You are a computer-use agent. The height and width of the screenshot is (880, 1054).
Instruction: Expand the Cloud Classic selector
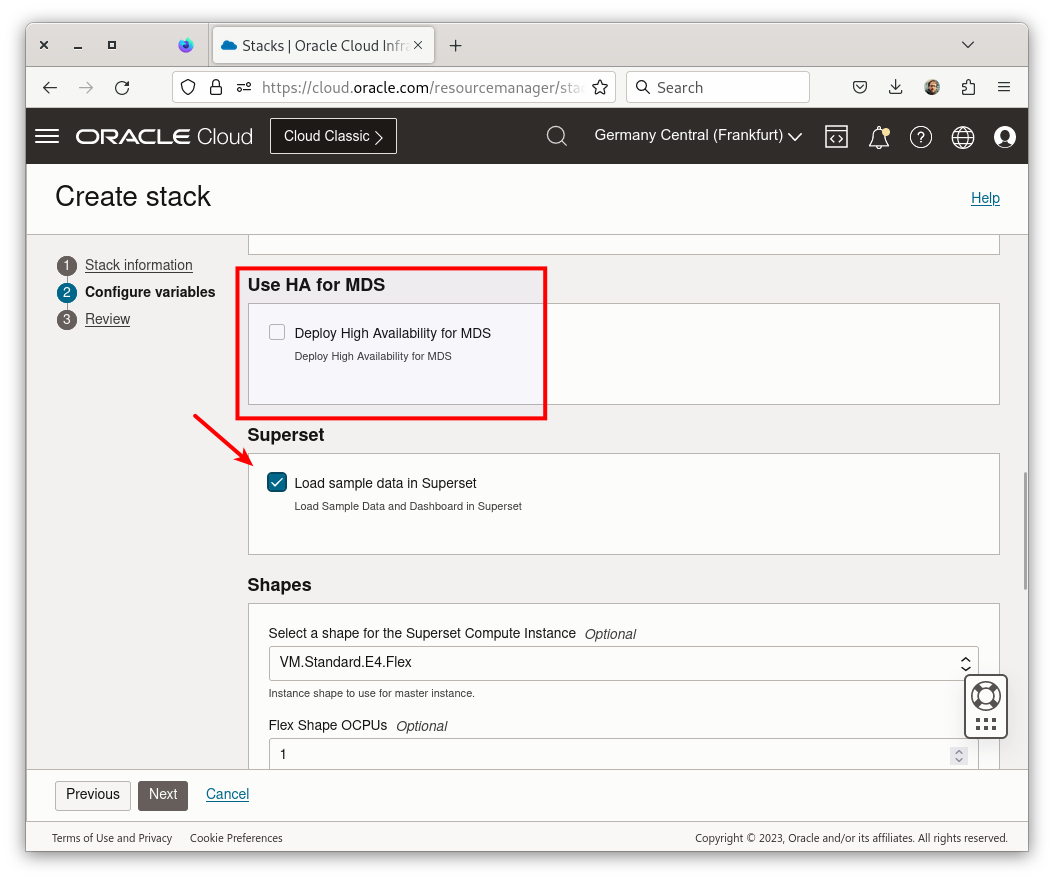click(x=333, y=135)
